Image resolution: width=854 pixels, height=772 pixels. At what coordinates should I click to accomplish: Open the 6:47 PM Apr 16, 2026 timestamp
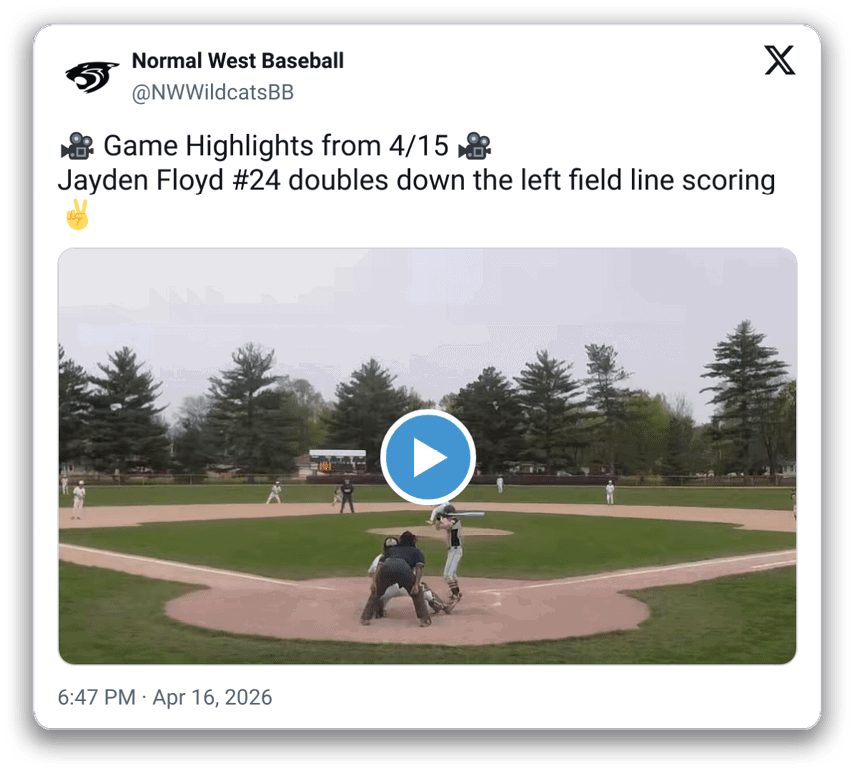165,697
